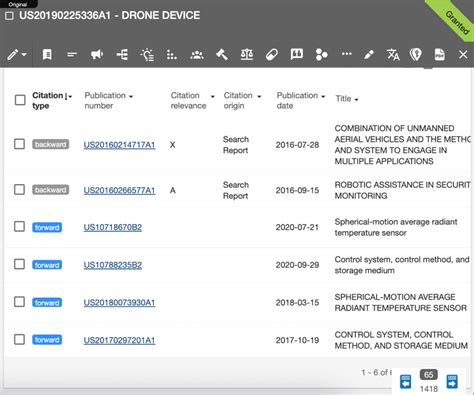Go to next record arrow icon
474x395 pixels.
coord(452,381)
